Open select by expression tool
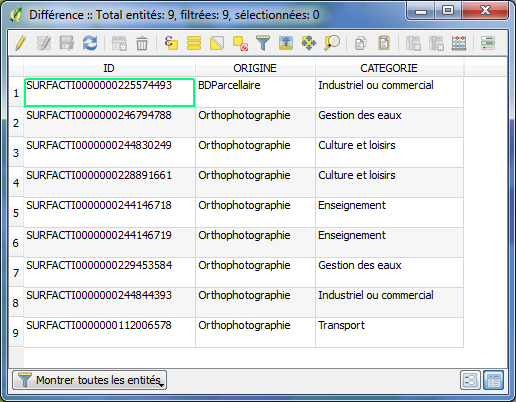Screen dimensions: 516x402 [171, 43]
